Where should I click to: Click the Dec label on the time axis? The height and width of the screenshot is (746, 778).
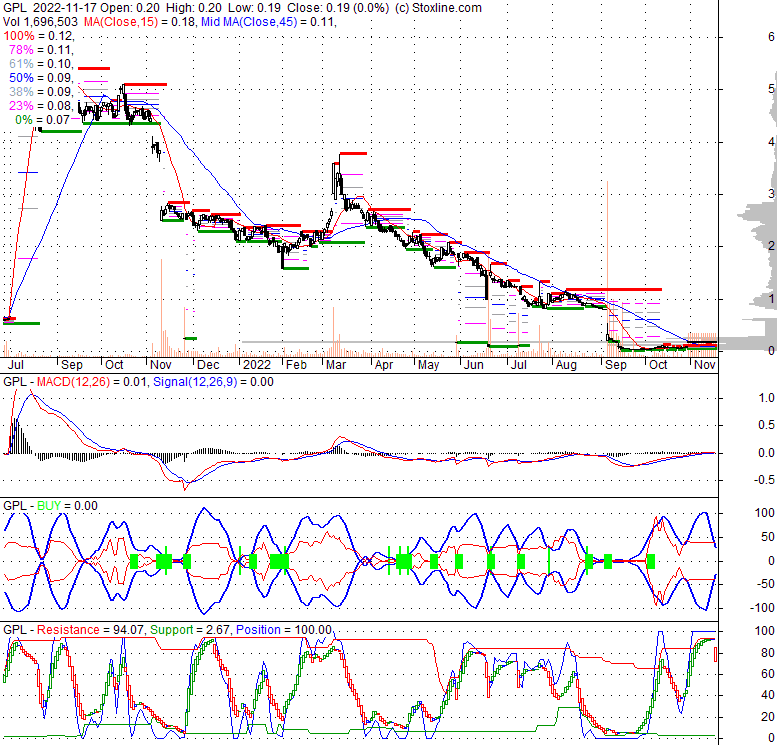point(208,365)
